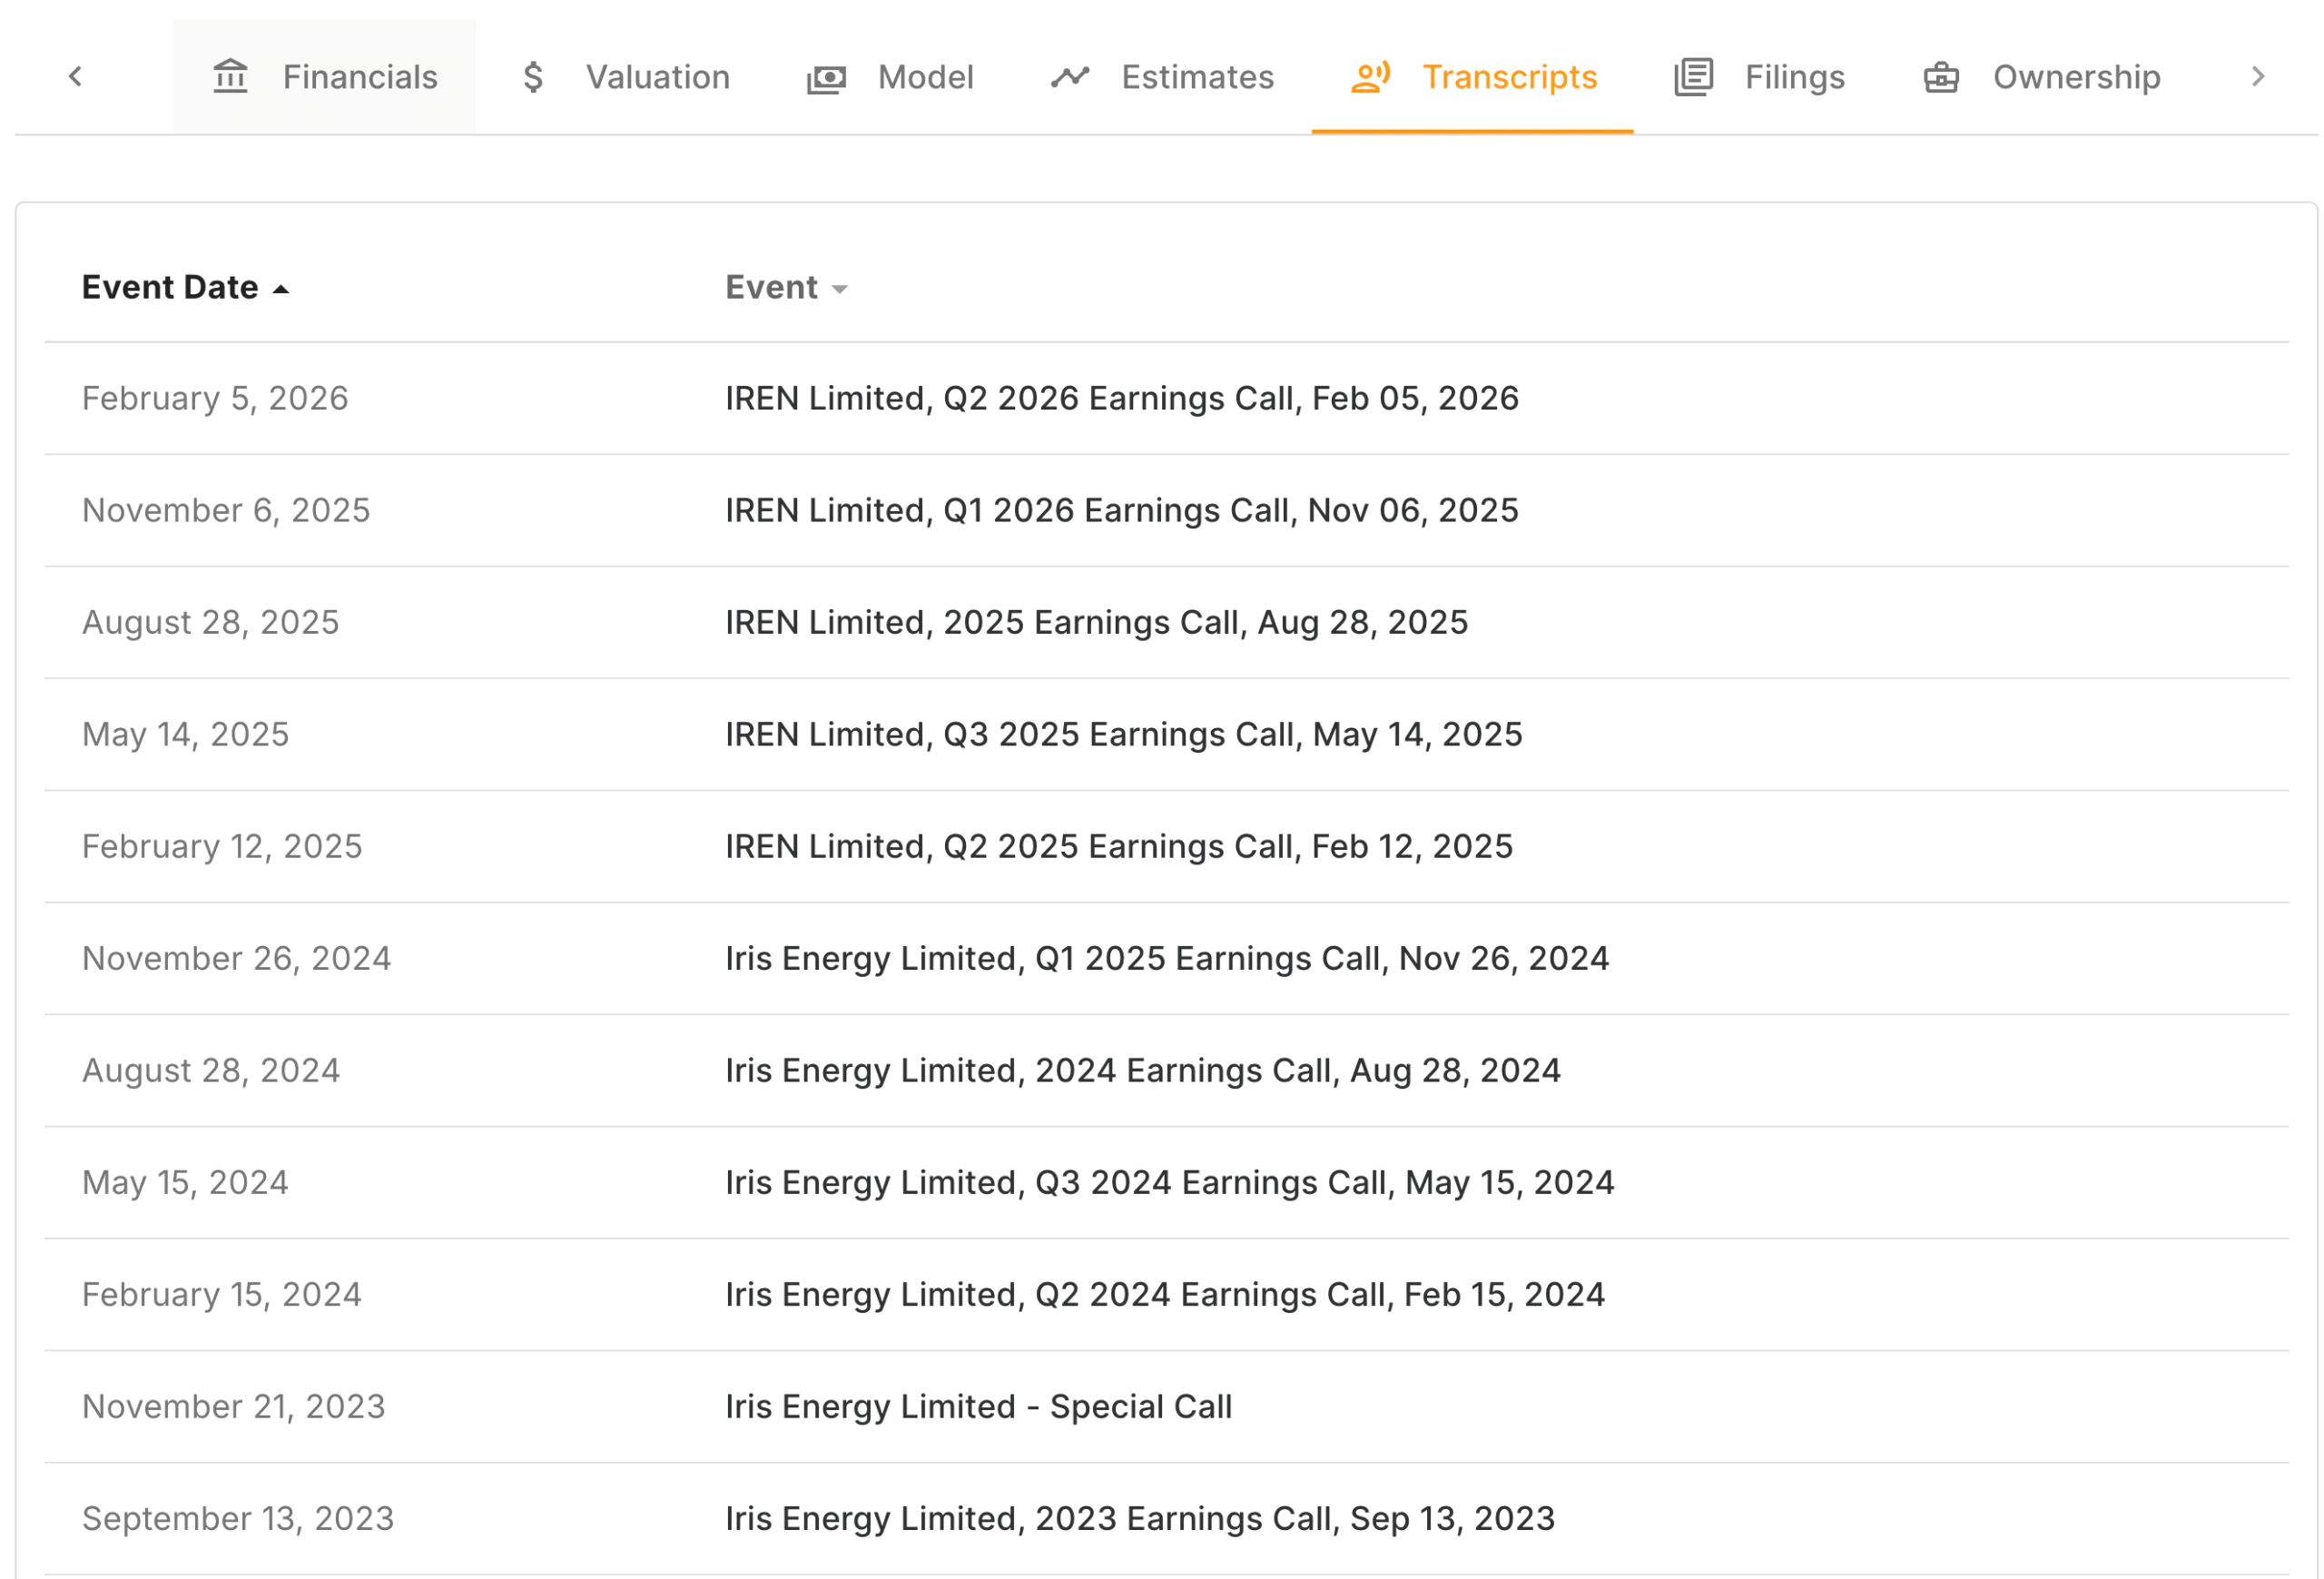Viewport: 2324px width, 1579px height.
Task: Click the Transcripts speaking person icon
Action: [1370, 77]
